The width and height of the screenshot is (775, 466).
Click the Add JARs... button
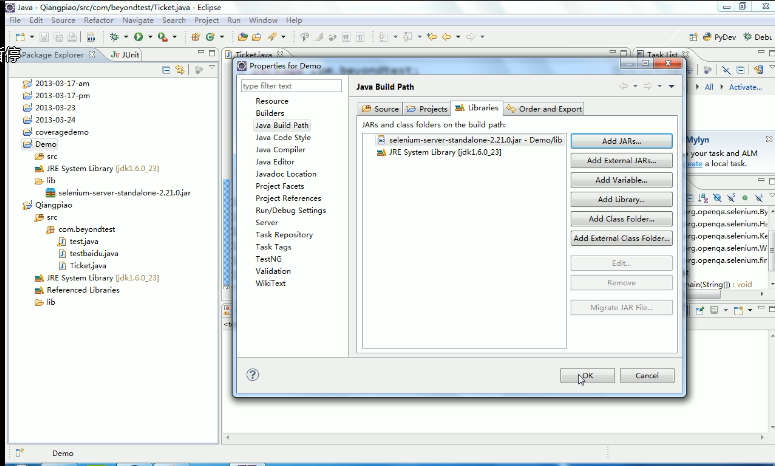pos(621,141)
